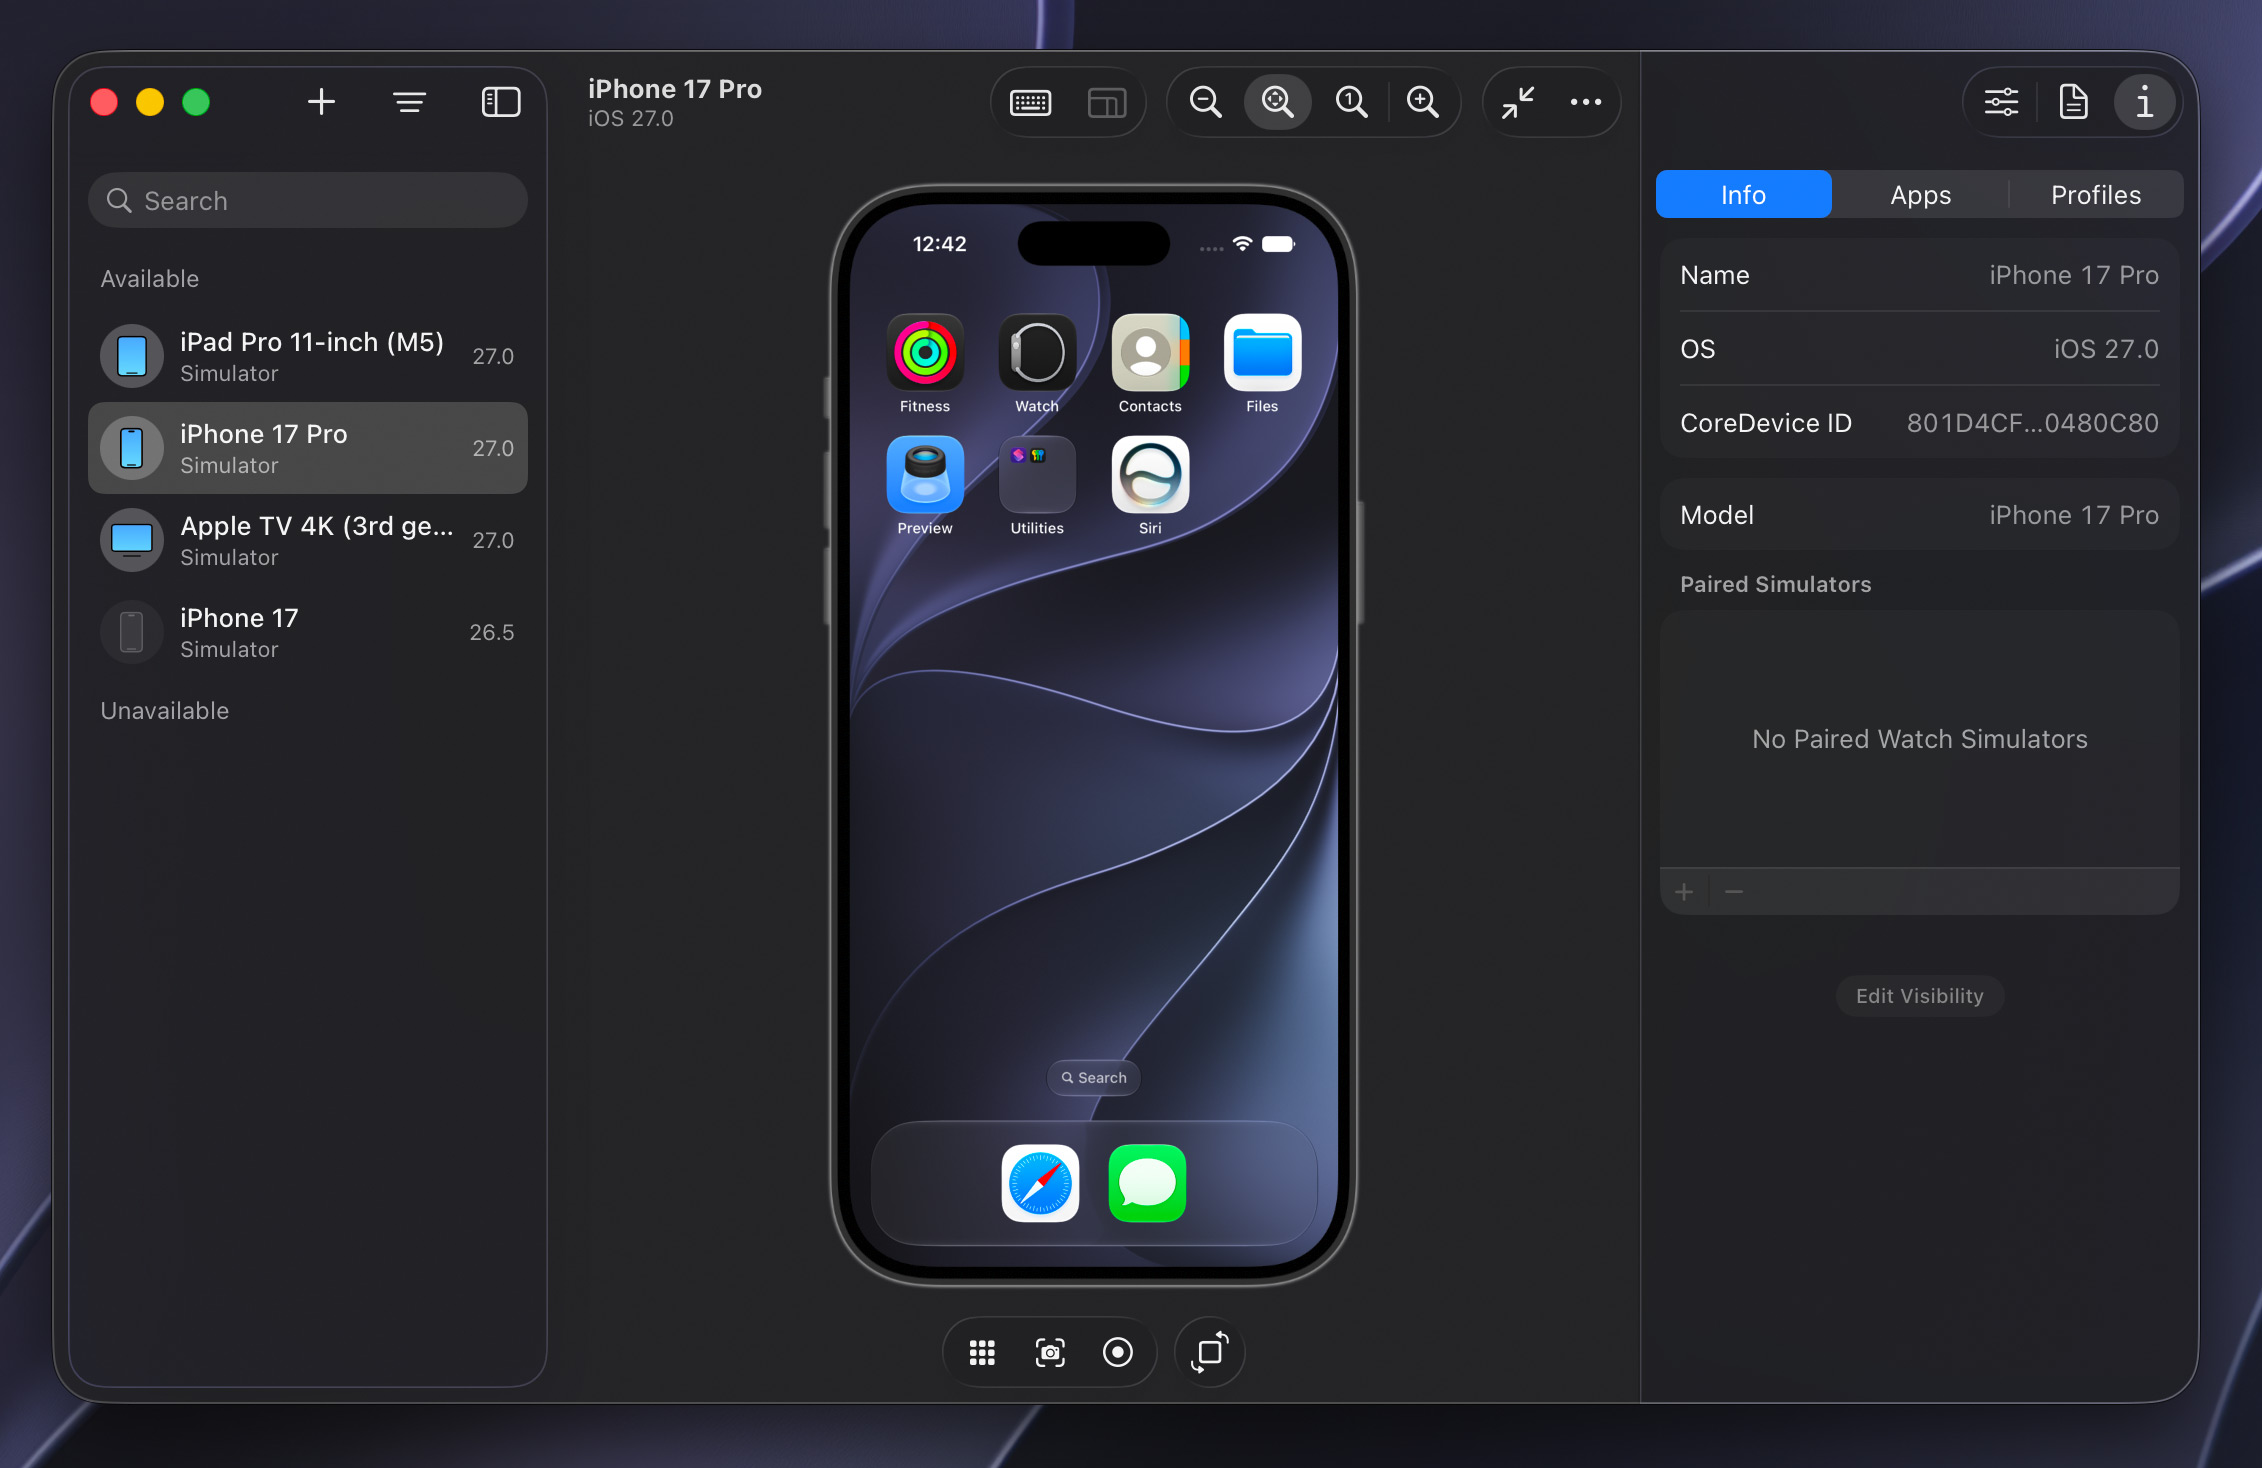
Task: Open the Contacts app on simulator
Action: [1150, 353]
